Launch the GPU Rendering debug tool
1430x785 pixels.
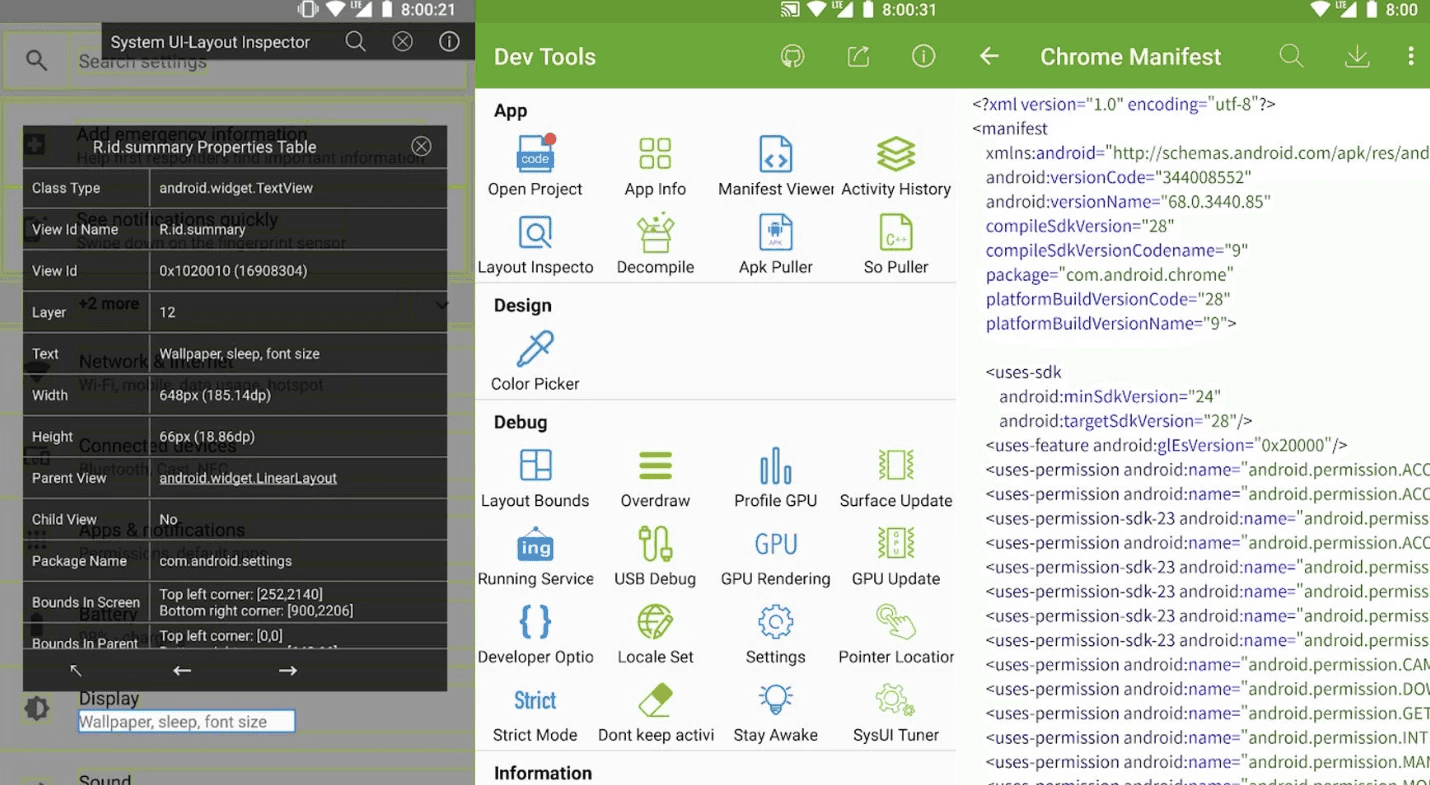(x=776, y=555)
